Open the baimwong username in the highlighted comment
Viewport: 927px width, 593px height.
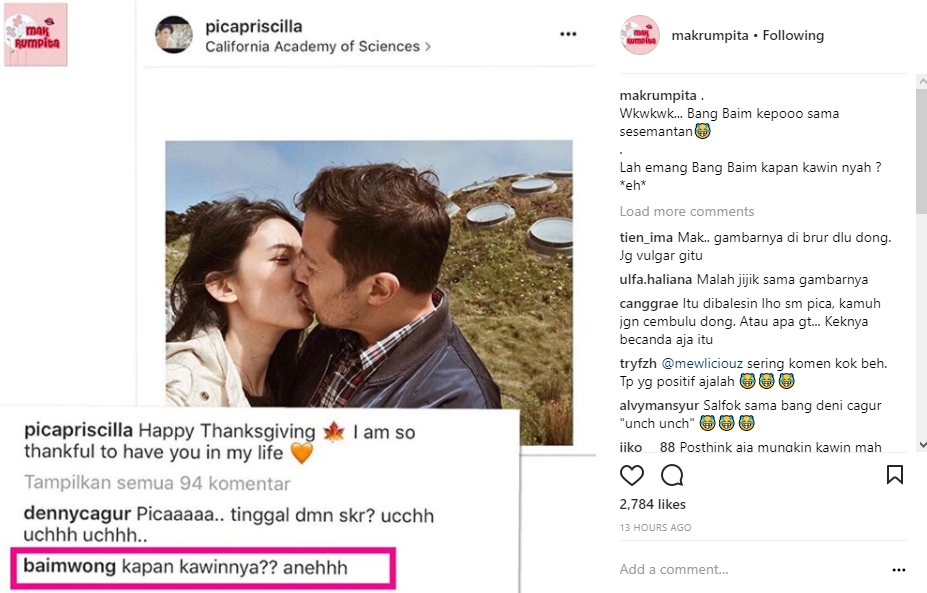(x=68, y=568)
